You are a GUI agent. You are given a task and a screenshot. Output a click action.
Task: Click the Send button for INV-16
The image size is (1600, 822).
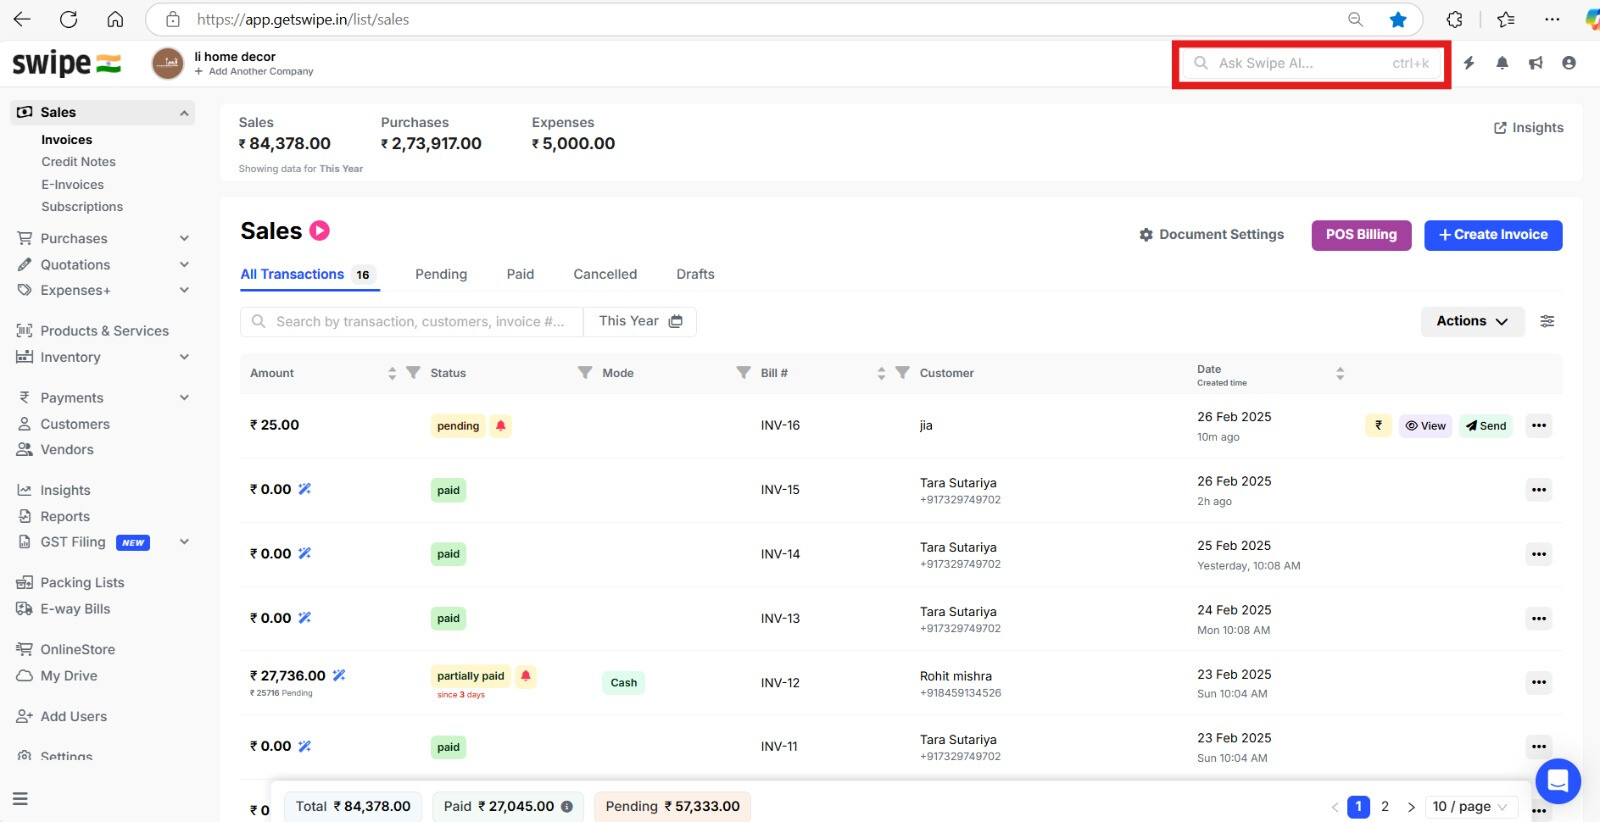coord(1486,425)
